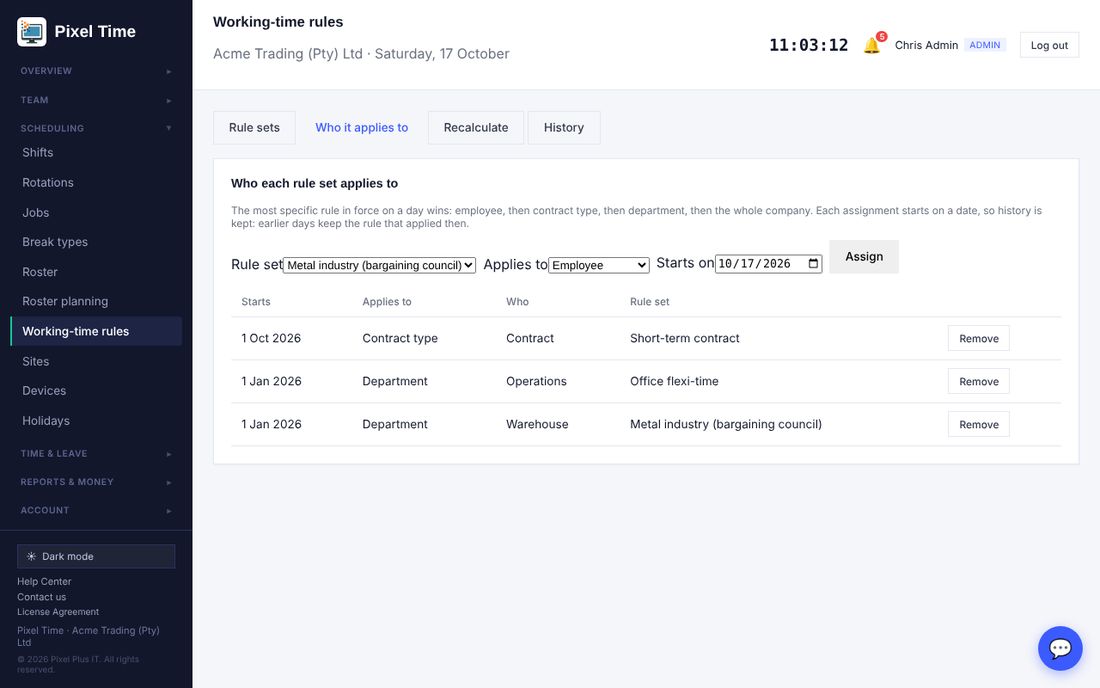
Task: Open Devices in the sidebar
Action: (x=96, y=391)
